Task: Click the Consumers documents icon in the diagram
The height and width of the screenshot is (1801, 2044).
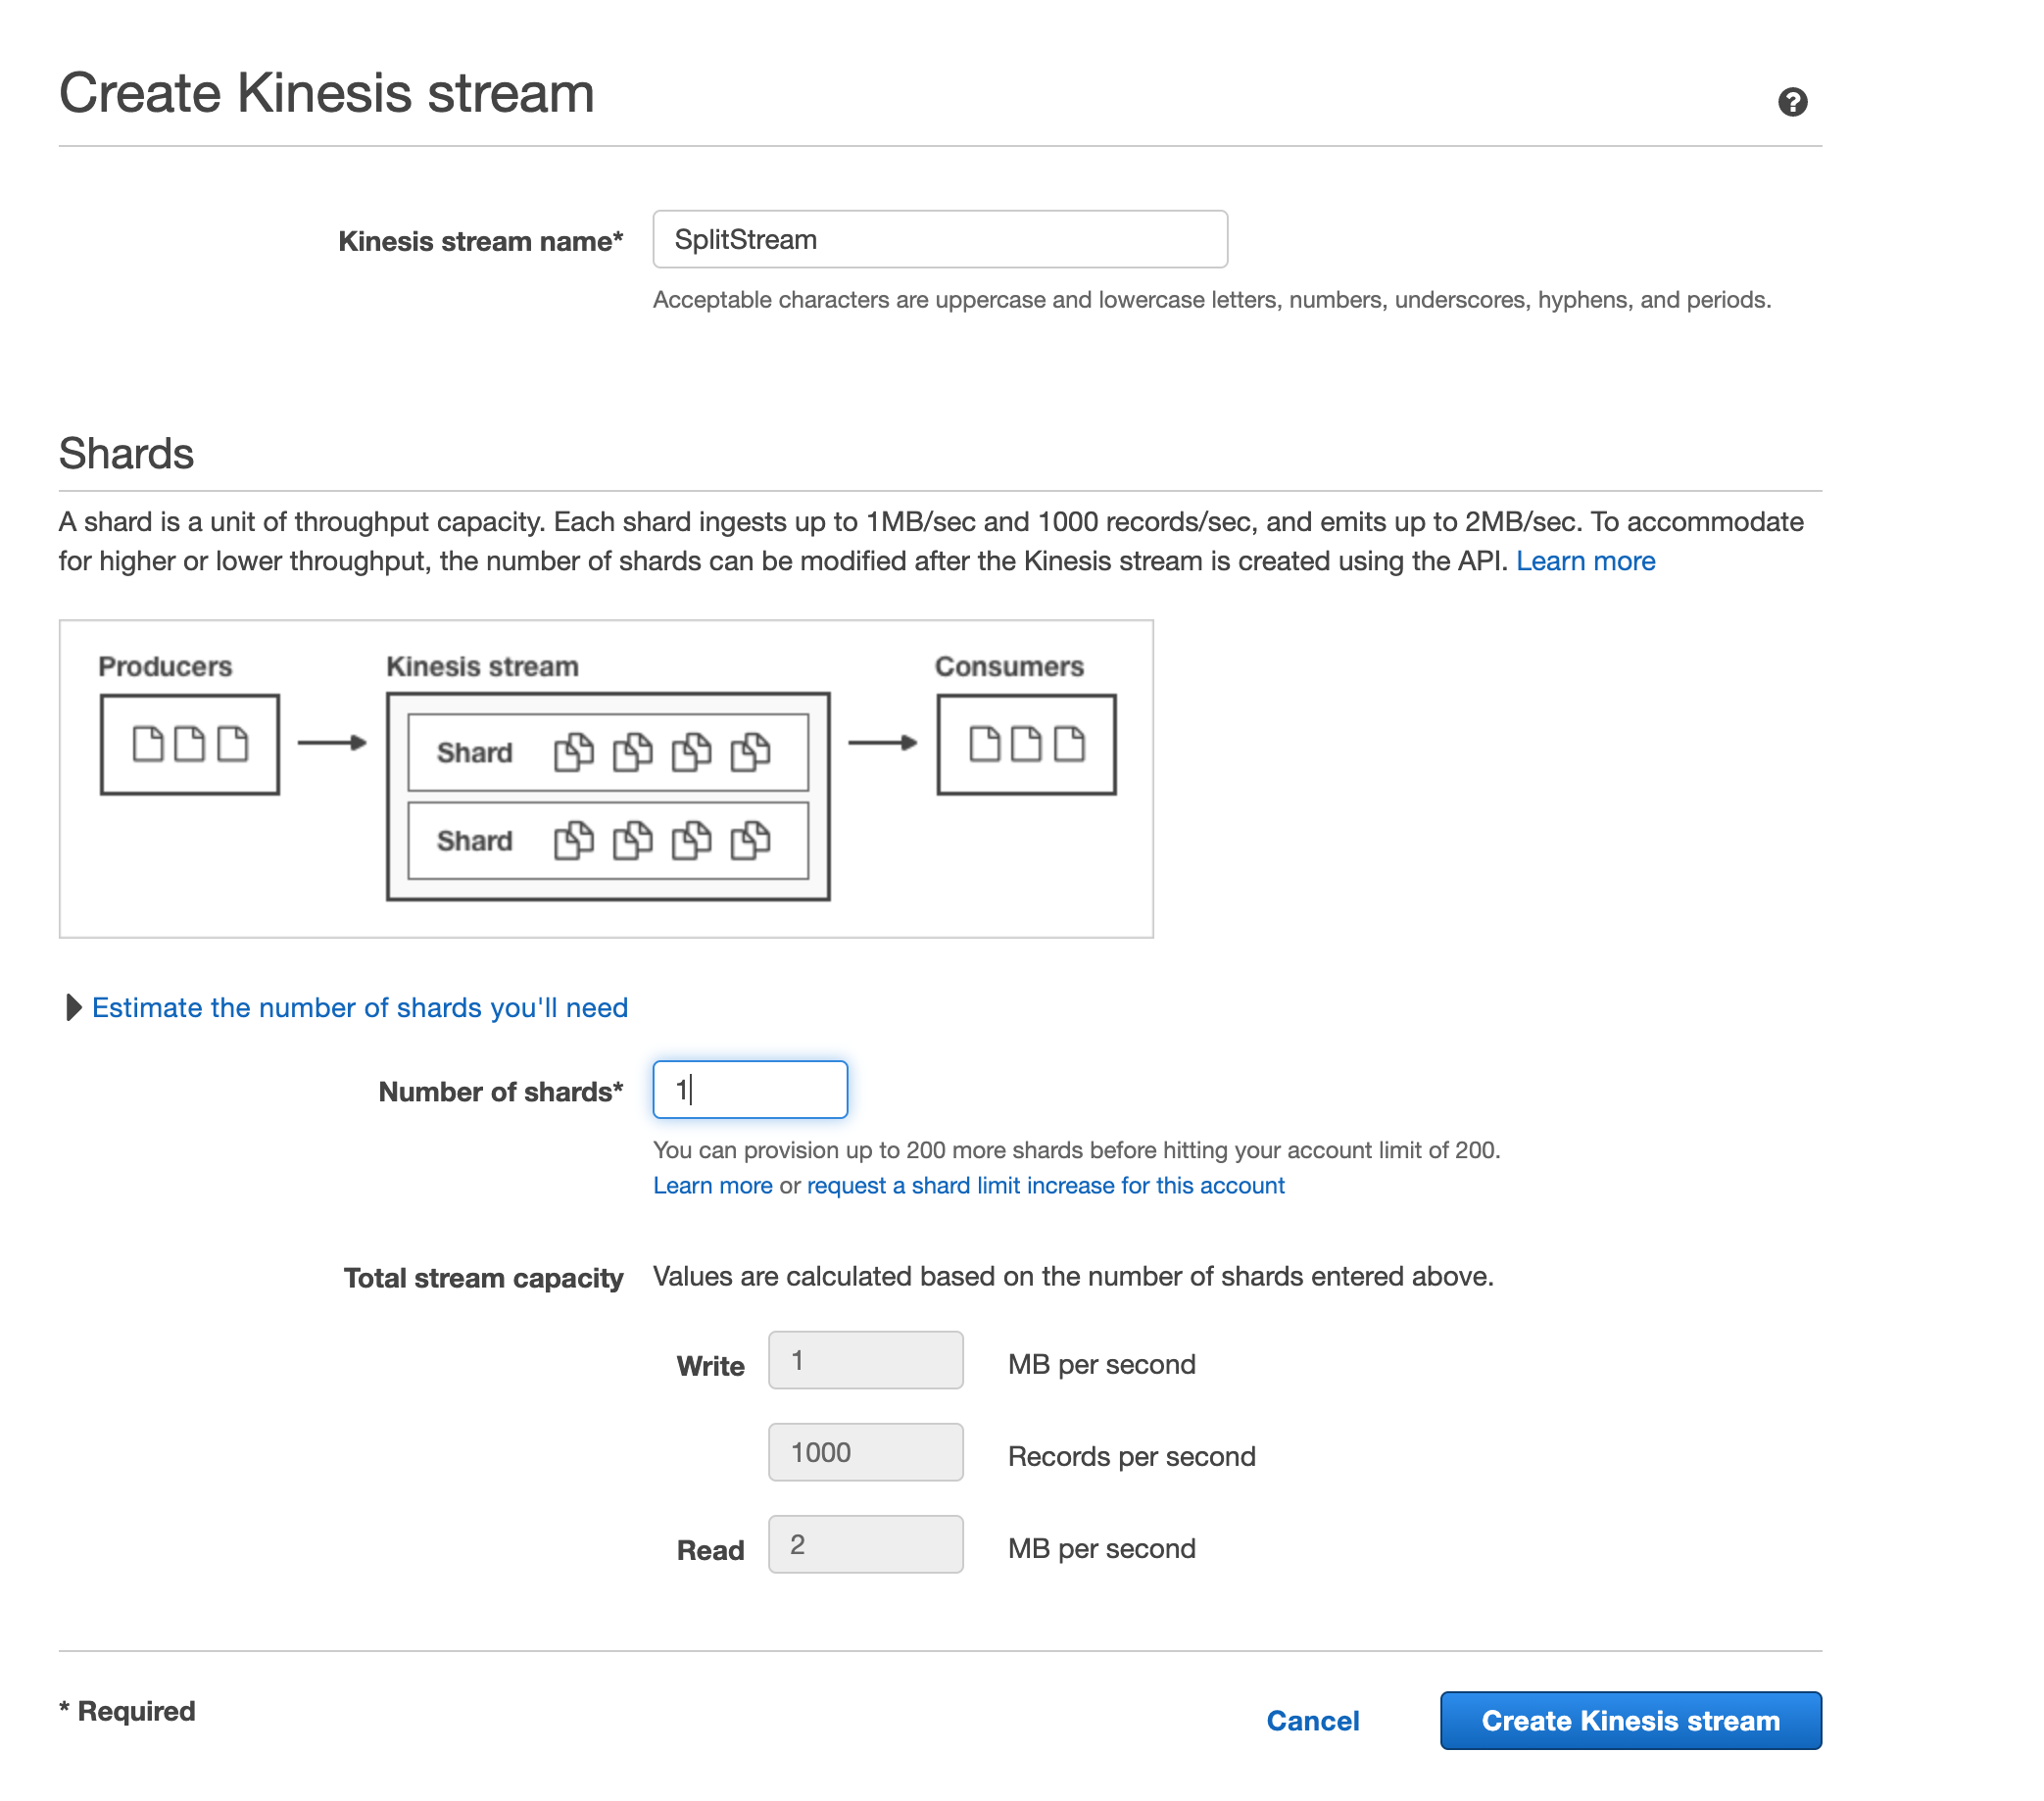Action: coord(1026,744)
